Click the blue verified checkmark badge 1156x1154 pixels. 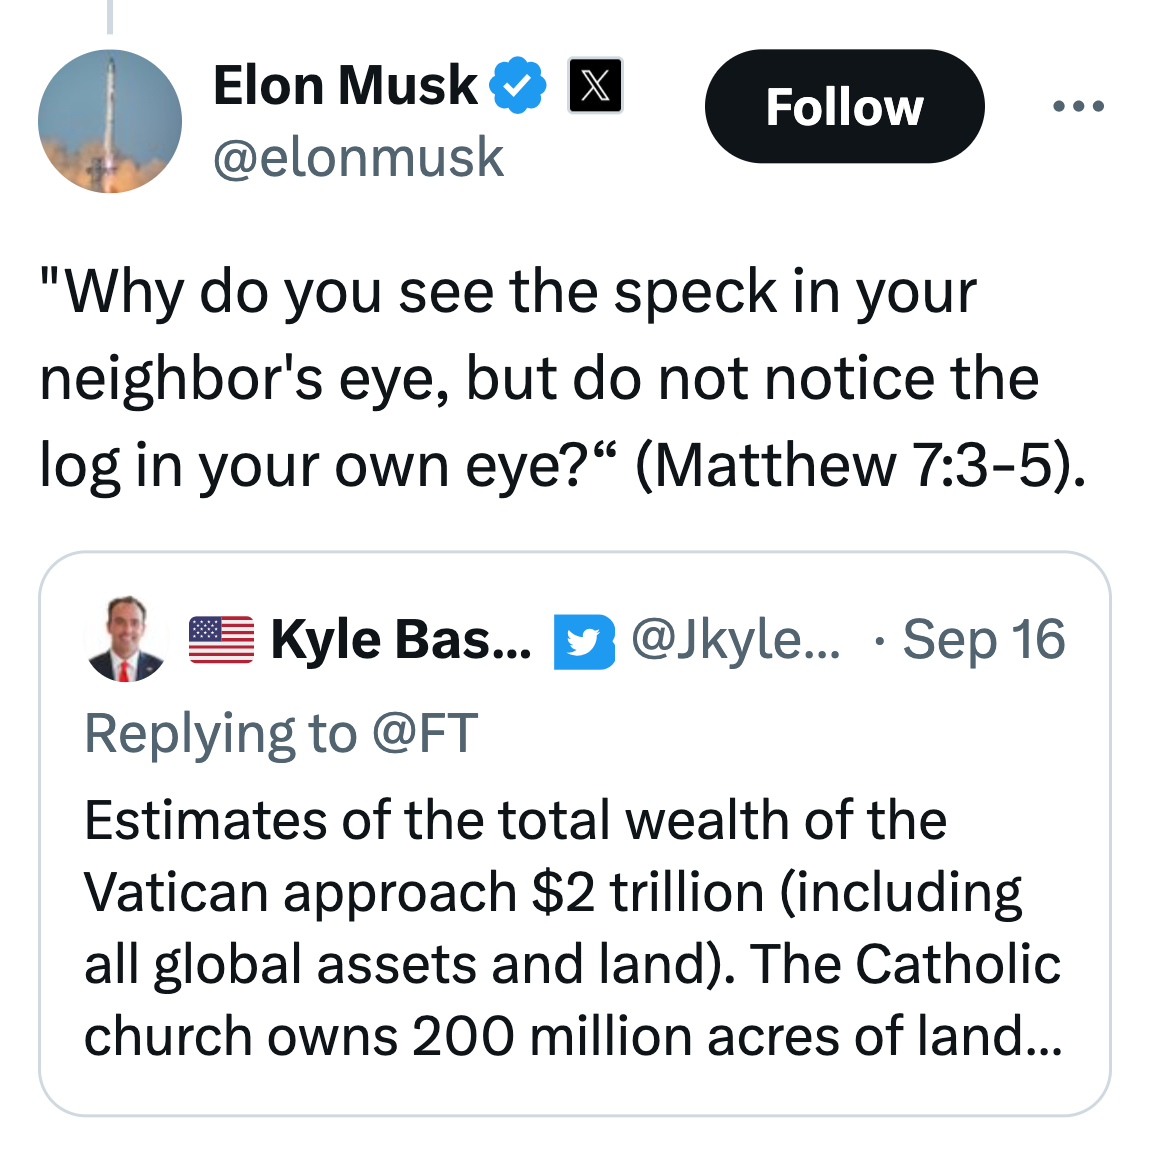point(518,86)
